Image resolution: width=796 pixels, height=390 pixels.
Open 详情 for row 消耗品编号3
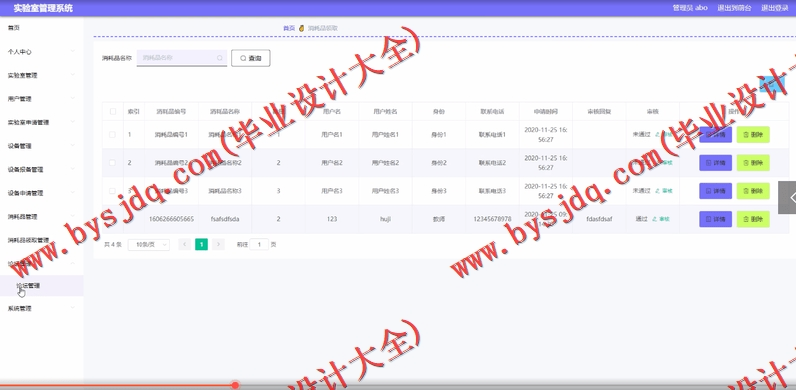point(715,191)
